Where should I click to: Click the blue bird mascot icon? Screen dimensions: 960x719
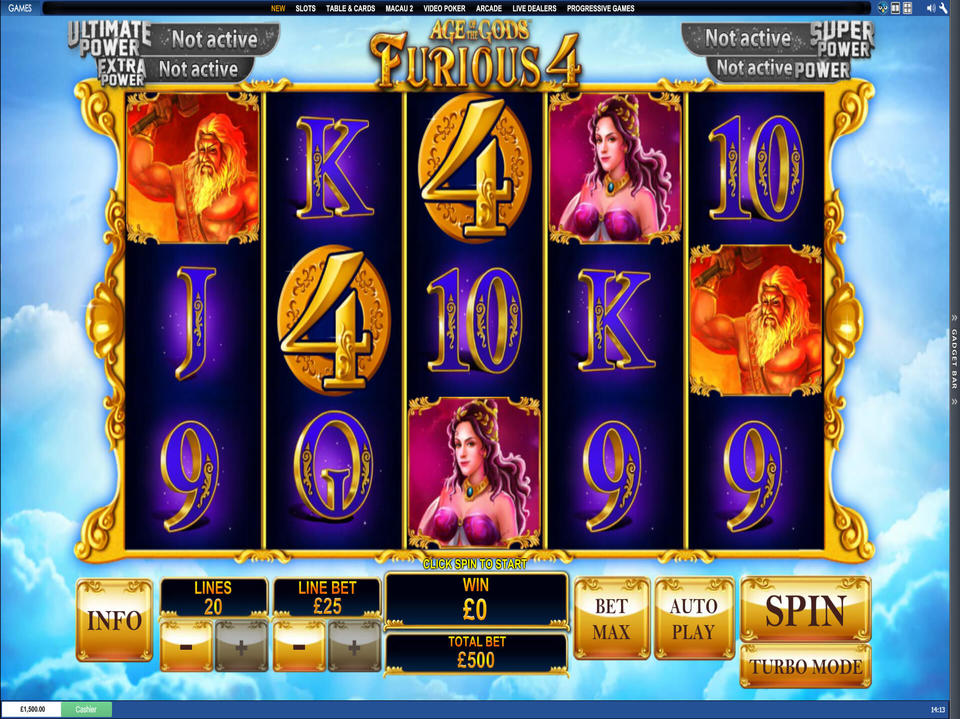883,8
